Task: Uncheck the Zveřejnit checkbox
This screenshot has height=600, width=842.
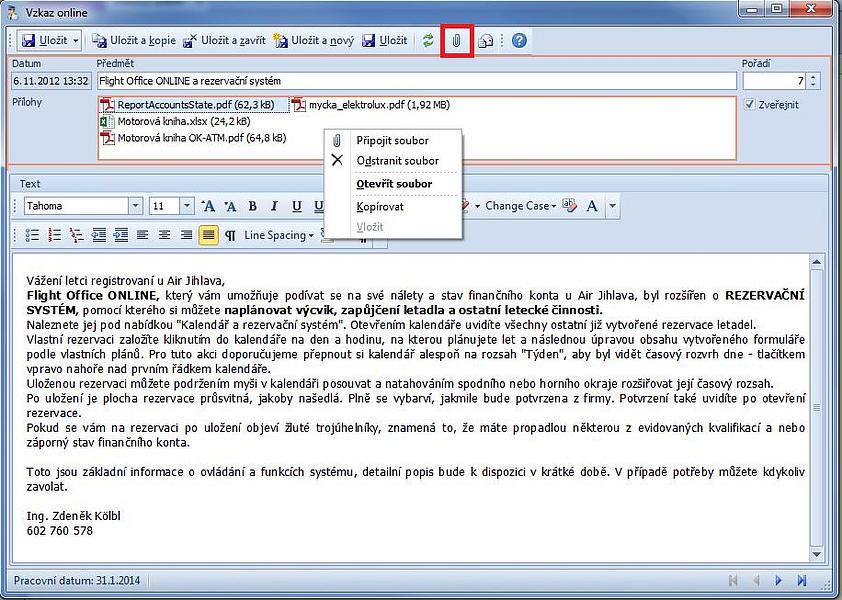Action: click(751, 105)
